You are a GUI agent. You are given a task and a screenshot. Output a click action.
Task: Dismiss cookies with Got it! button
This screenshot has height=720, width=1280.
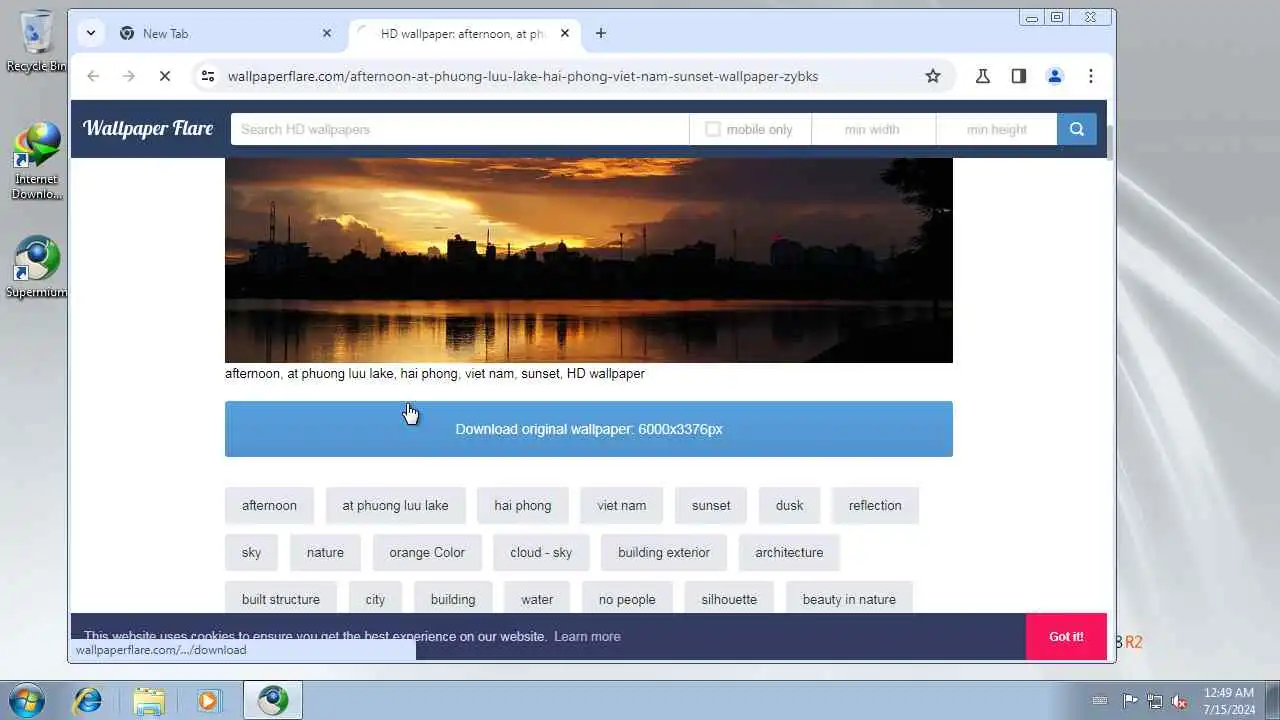(1066, 636)
